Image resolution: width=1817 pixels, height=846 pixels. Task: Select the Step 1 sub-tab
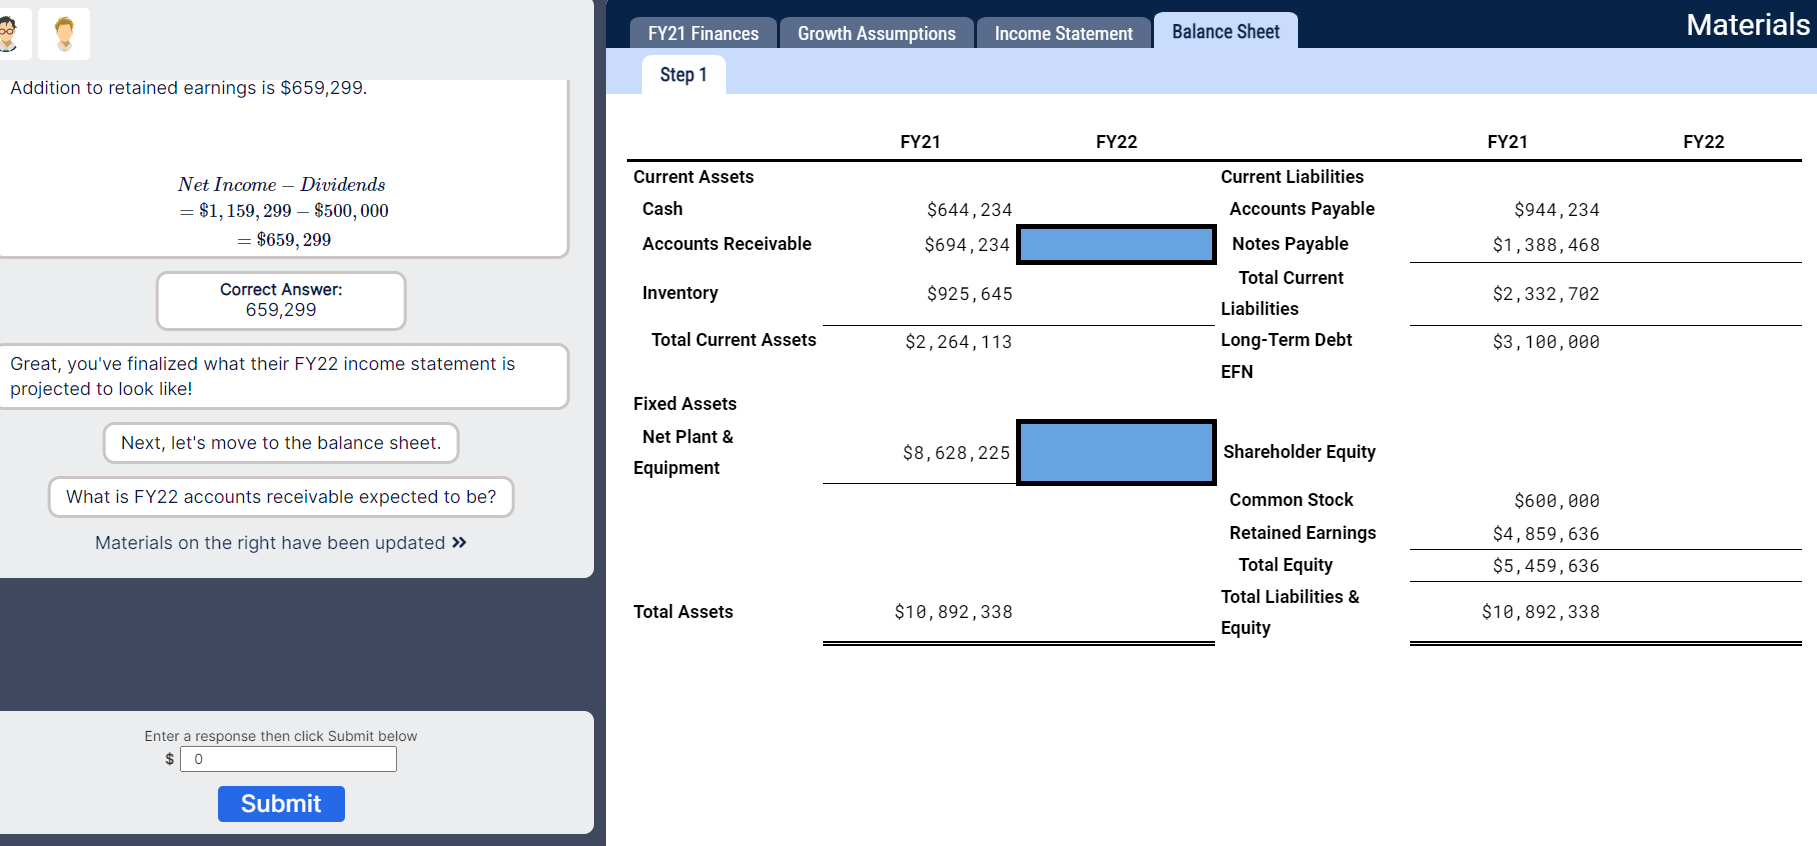point(683,75)
